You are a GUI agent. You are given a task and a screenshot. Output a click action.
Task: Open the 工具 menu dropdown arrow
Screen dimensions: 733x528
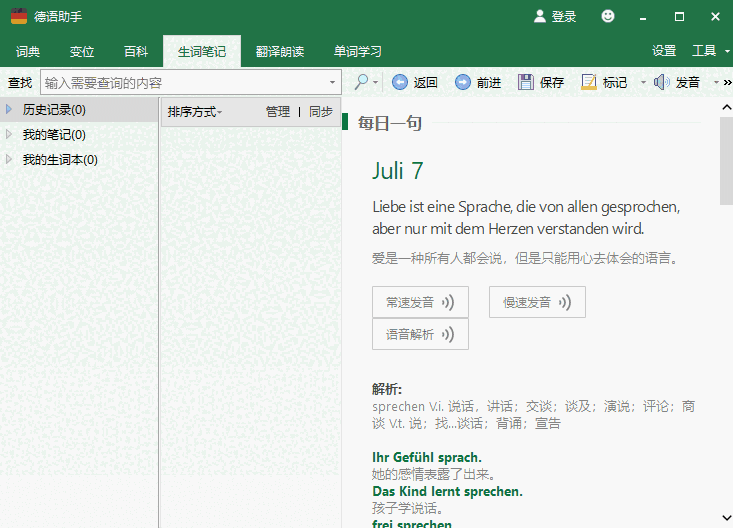pyautogui.click(x=727, y=51)
